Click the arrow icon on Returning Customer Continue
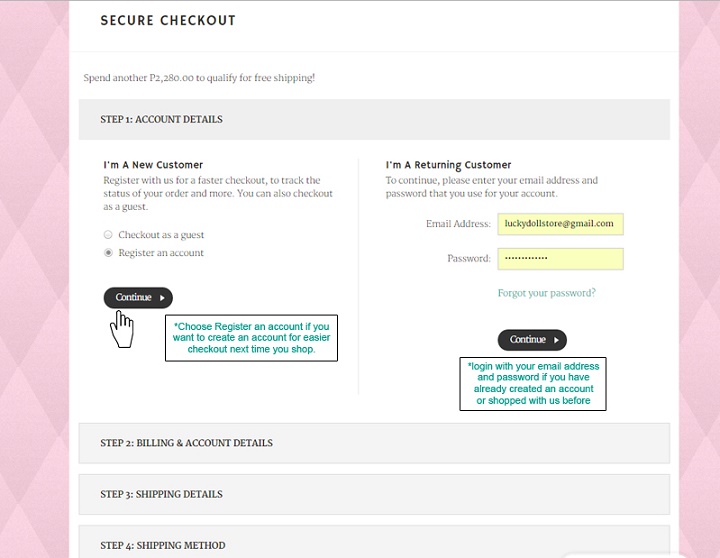The height and width of the screenshot is (558, 720). pyautogui.click(x=556, y=340)
